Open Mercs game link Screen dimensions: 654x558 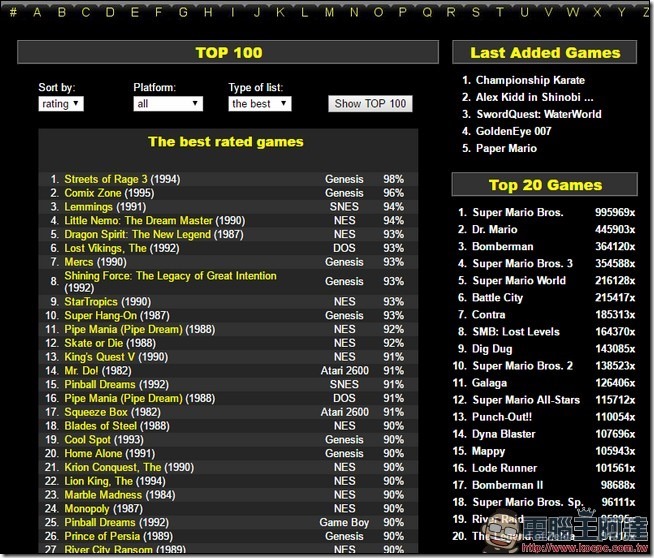(78, 261)
